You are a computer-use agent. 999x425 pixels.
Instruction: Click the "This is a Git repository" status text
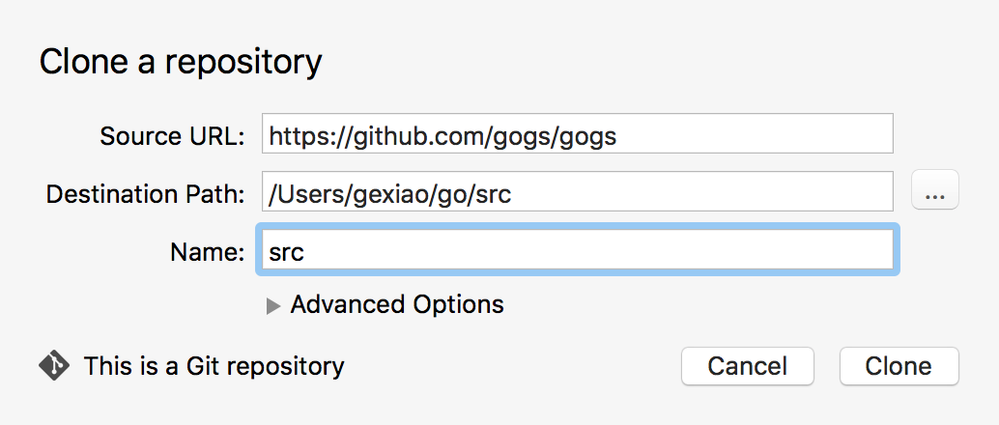pyautogui.click(x=214, y=366)
